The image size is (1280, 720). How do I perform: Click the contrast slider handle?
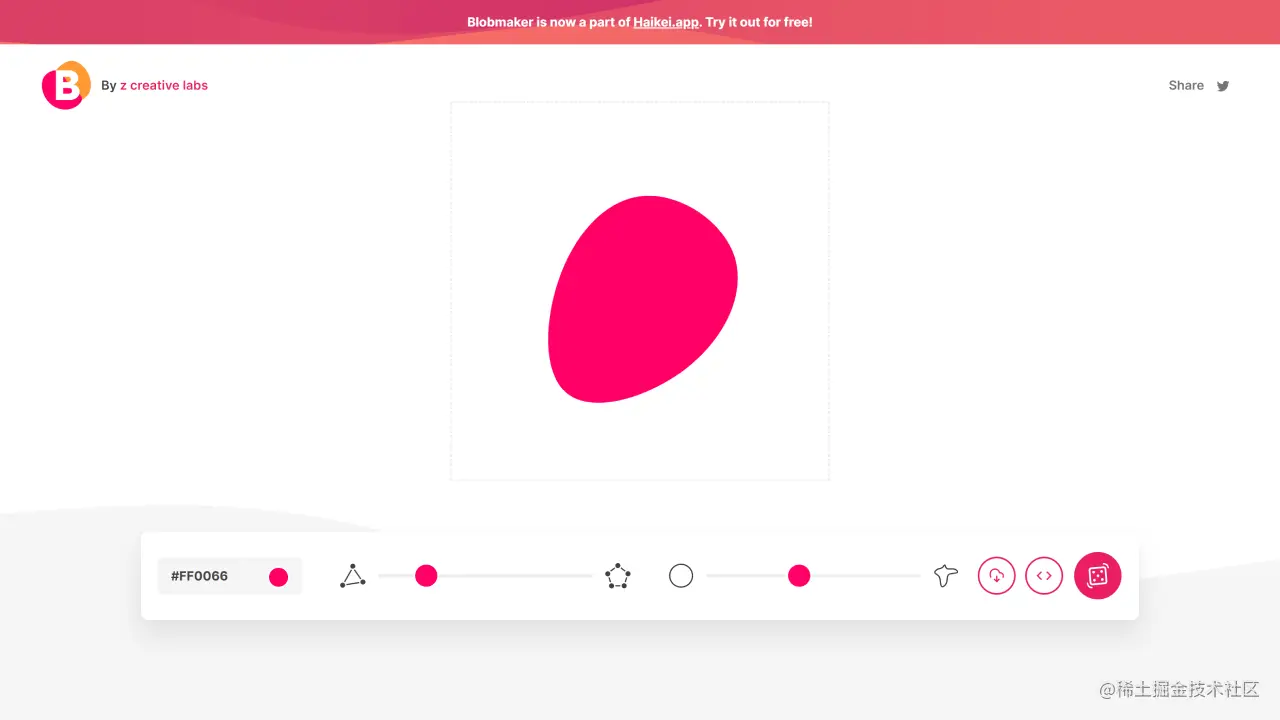click(x=799, y=576)
